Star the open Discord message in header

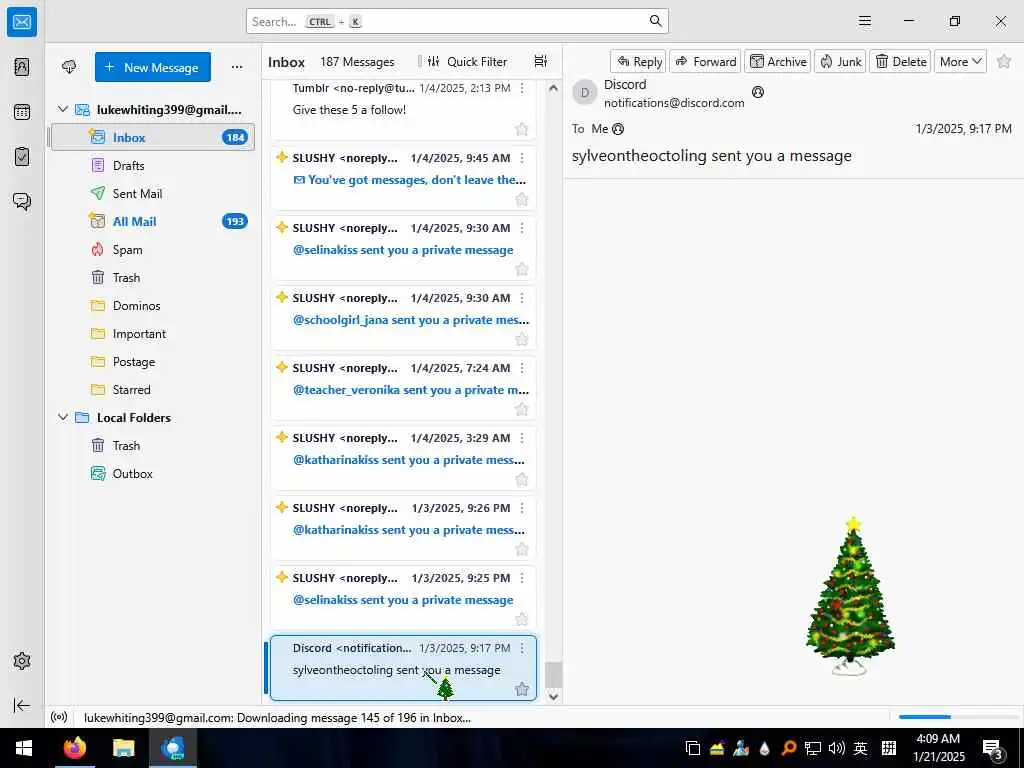click(1004, 61)
